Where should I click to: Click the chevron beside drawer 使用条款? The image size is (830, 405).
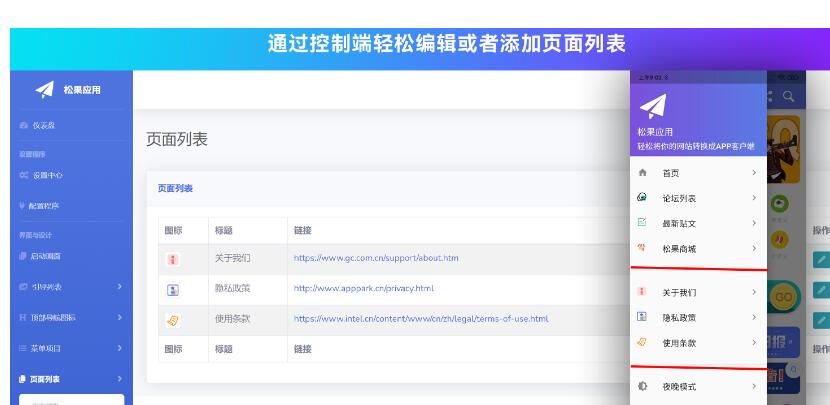(754, 343)
